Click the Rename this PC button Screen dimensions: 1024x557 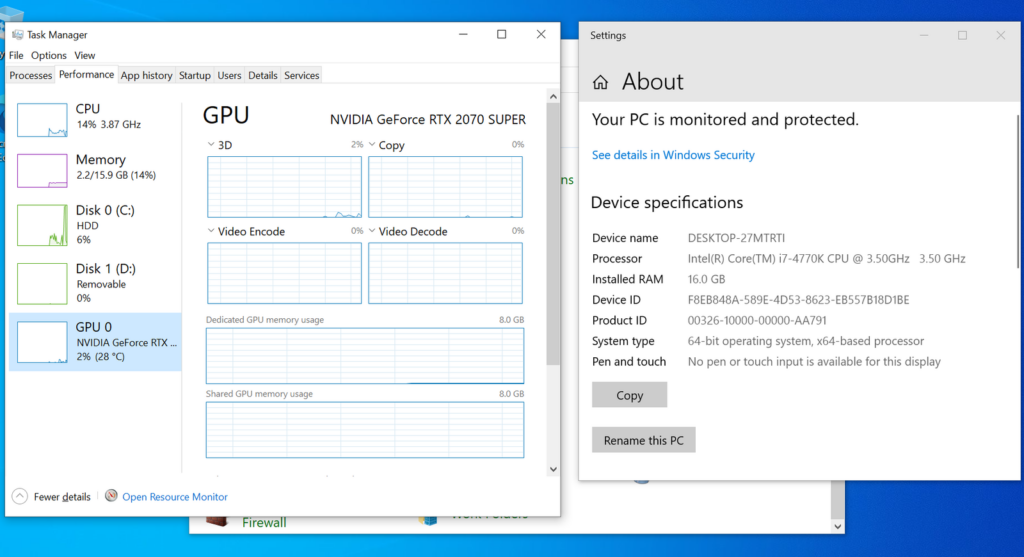(x=643, y=440)
